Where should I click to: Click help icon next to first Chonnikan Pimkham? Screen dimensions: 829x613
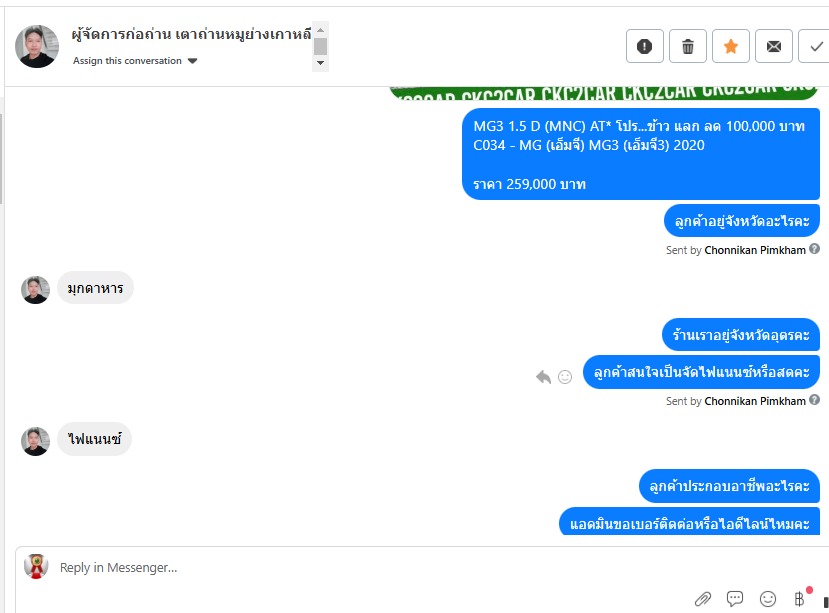pyautogui.click(x=815, y=249)
